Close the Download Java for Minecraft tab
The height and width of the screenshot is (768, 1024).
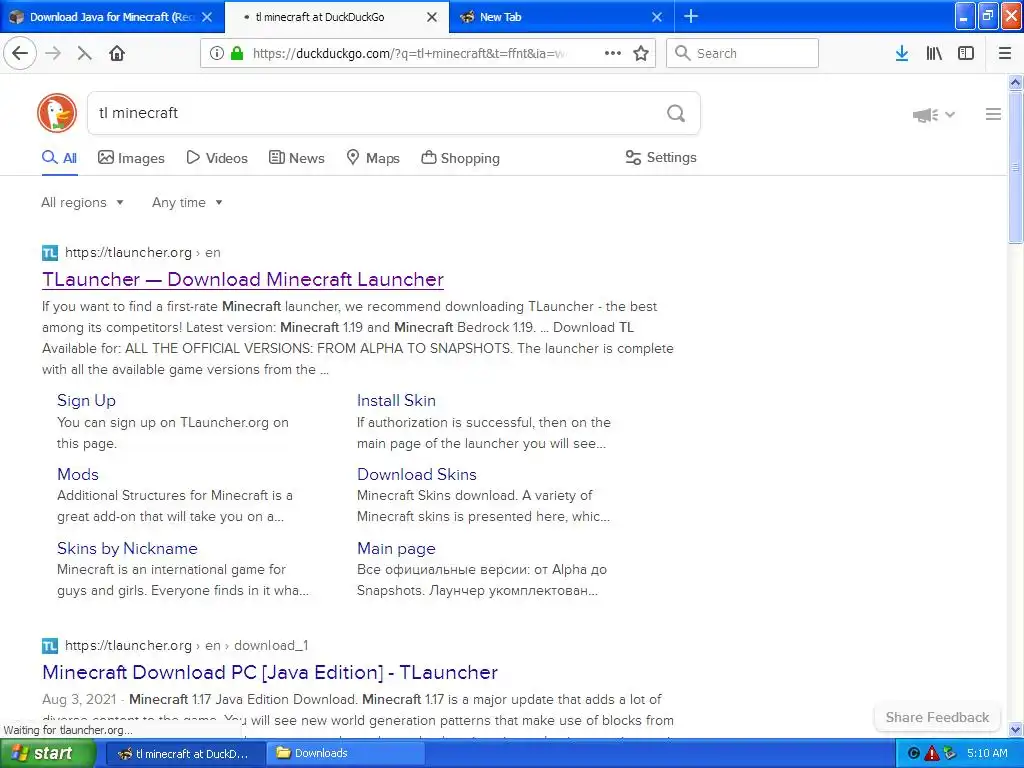coord(207,17)
